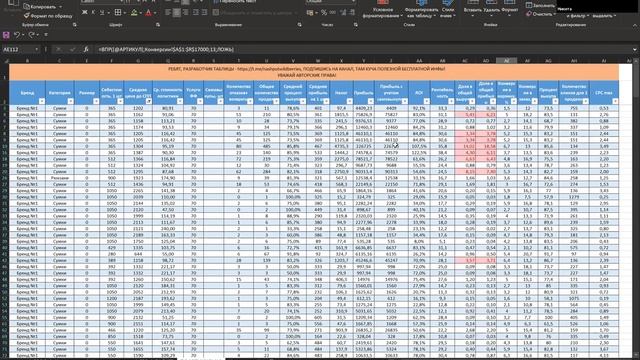Click the cell borders icon
The width and height of the screenshot is (640, 360).
(x=118, y=13)
